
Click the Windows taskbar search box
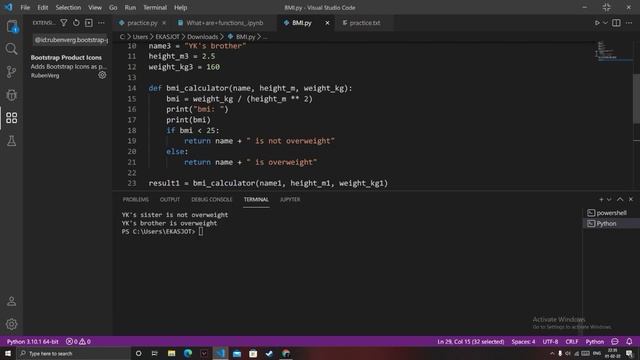coord(73,353)
